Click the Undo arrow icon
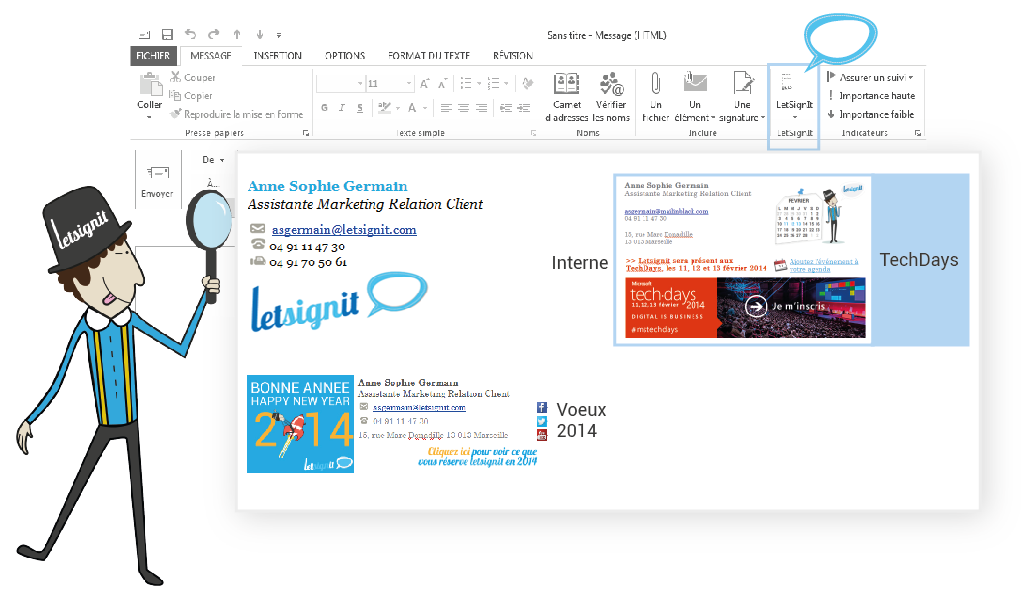1021x596 pixels. point(190,35)
